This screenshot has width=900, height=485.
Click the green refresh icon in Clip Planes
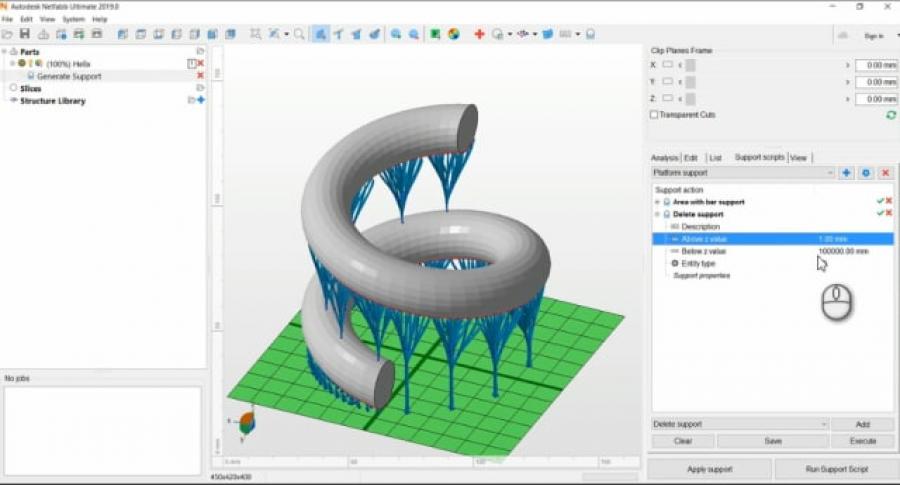(x=890, y=115)
